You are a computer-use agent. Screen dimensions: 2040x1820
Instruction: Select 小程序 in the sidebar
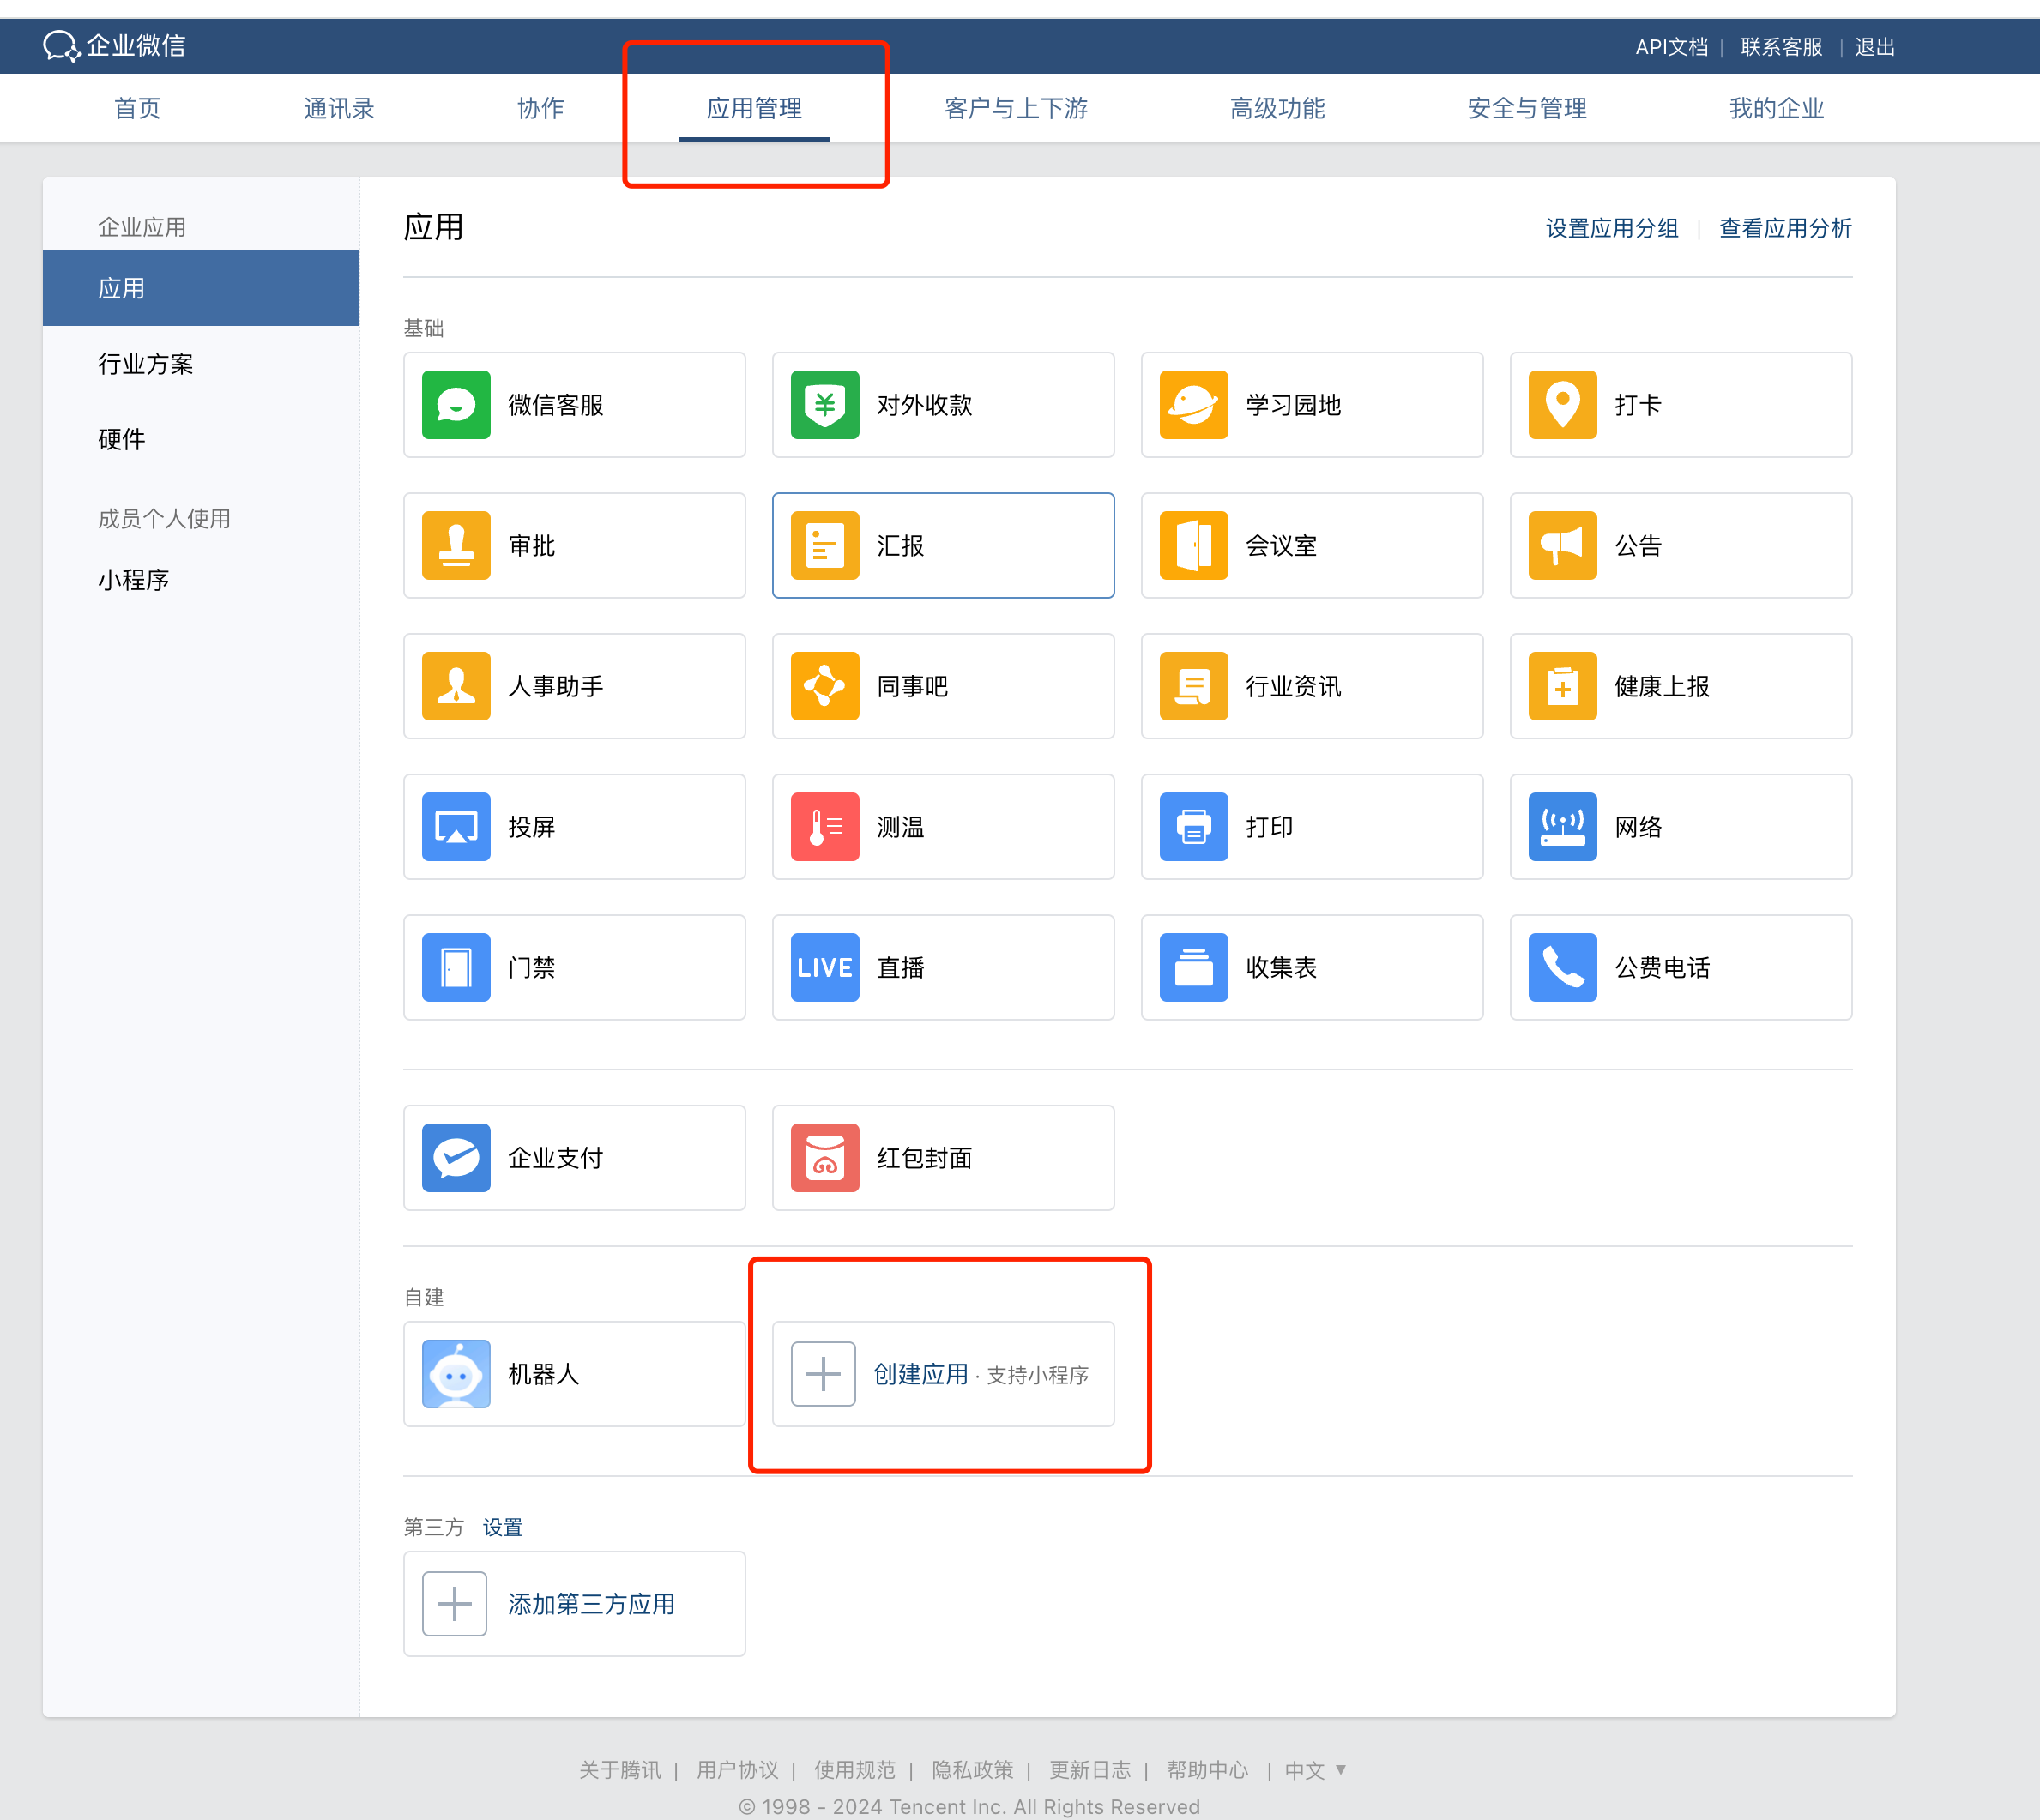click(x=134, y=580)
